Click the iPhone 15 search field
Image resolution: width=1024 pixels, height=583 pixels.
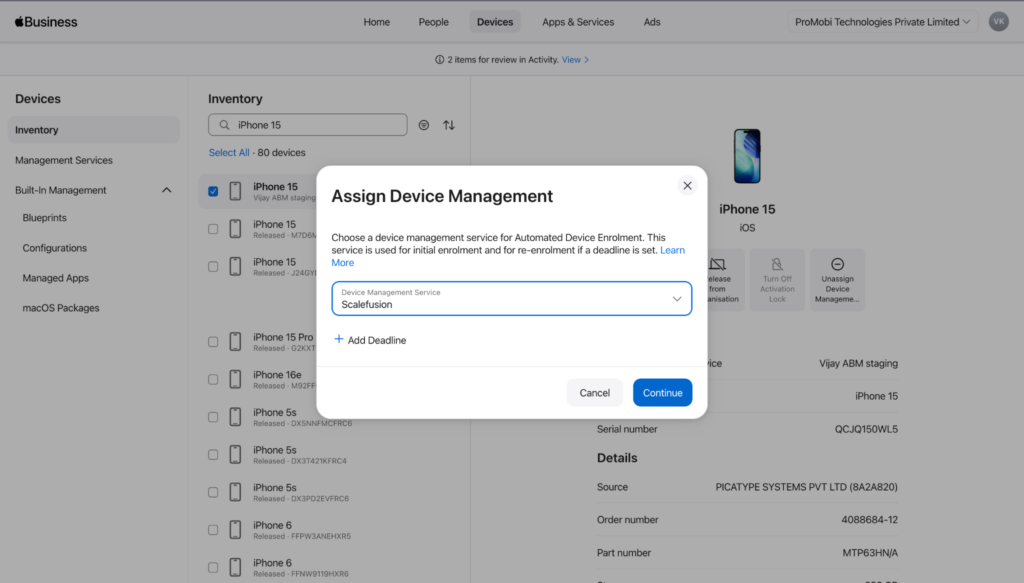[308, 125]
